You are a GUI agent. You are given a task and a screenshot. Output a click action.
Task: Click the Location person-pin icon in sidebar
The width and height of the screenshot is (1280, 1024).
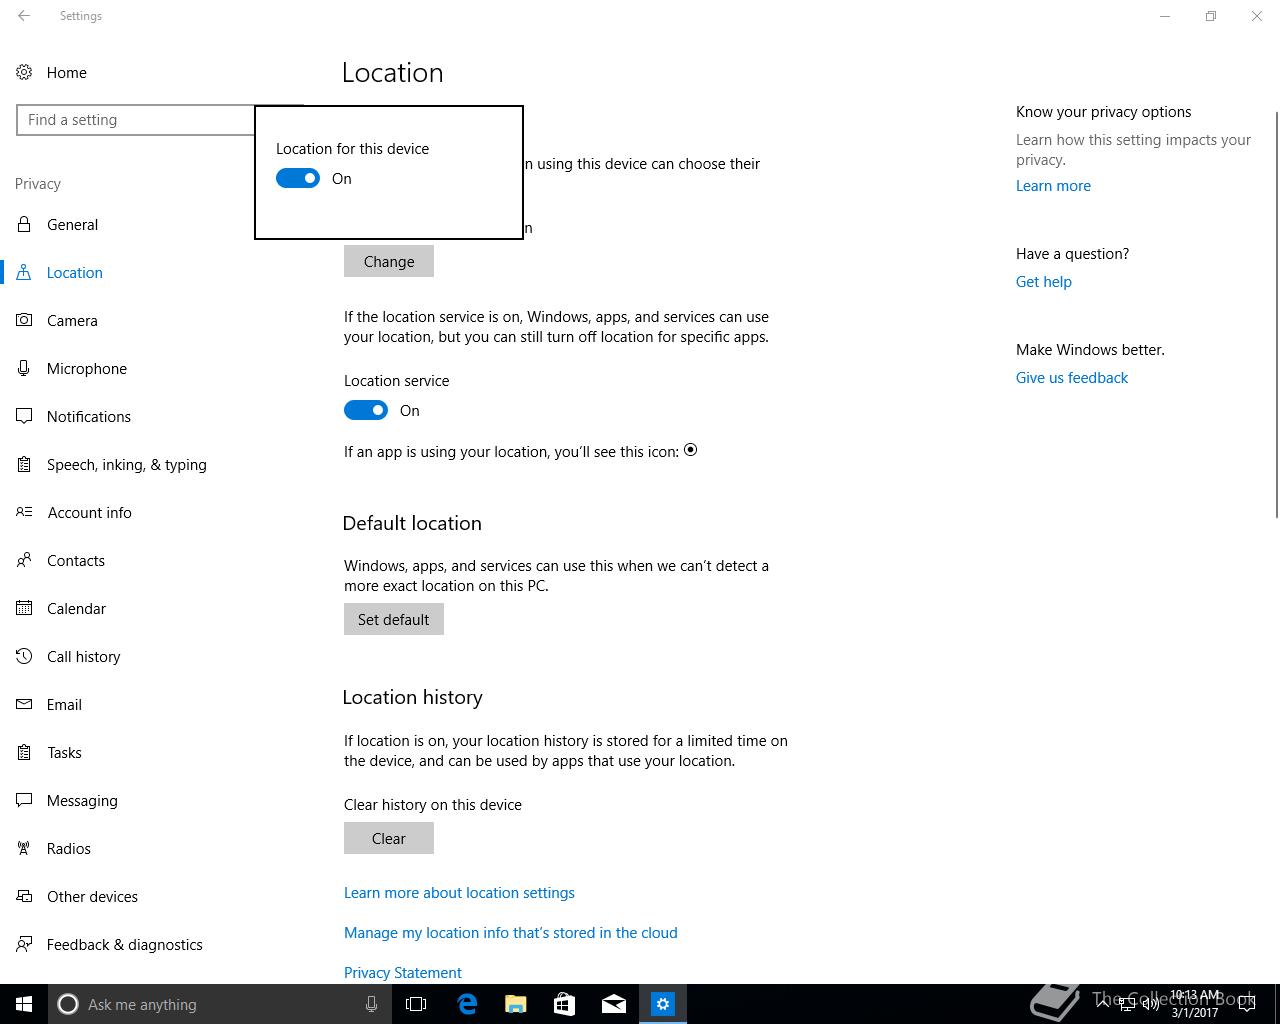tap(24, 272)
